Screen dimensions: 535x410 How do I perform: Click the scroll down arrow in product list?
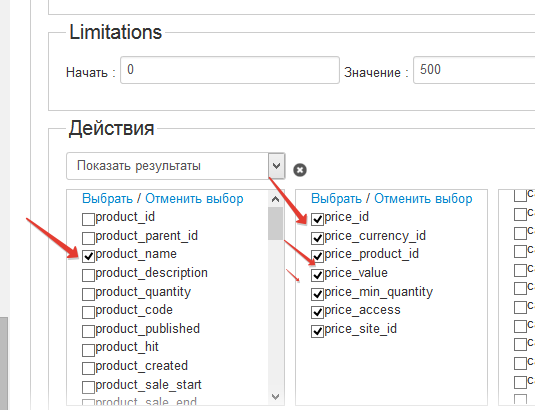coord(275,397)
